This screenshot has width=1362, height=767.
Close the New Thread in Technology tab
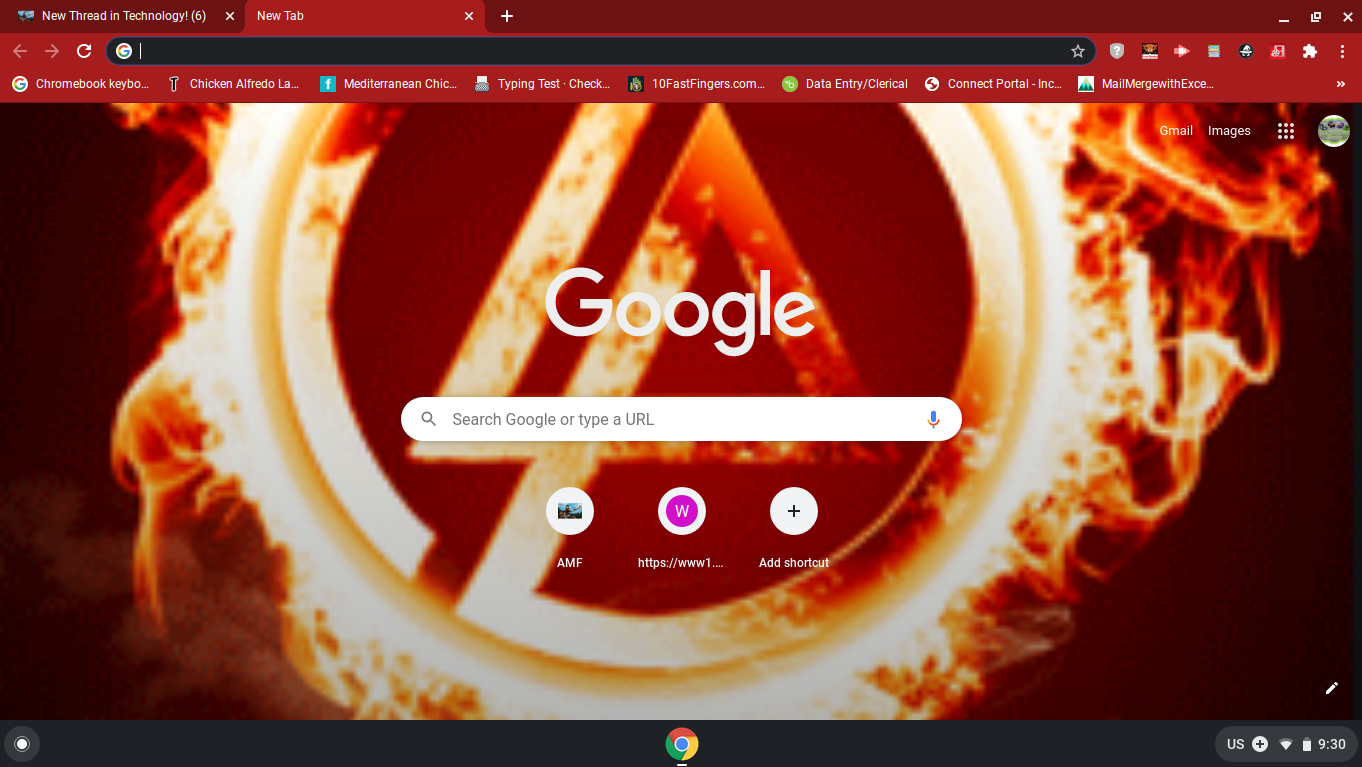(230, 16)
